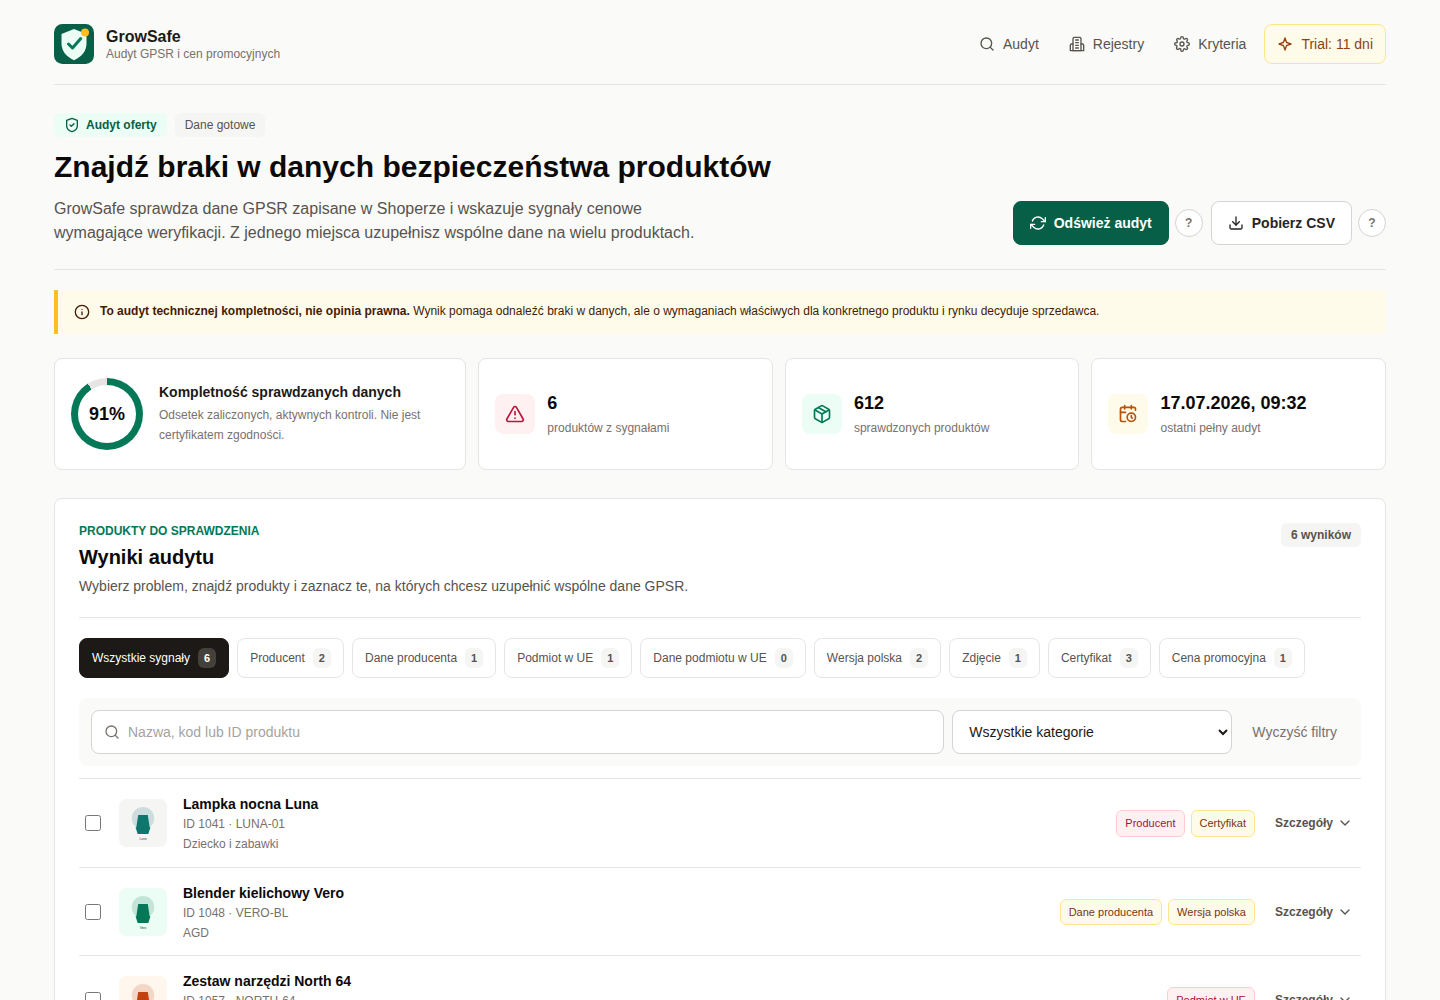Click the 91% completeness ring
The height and width of the screenshot is (1000, 1440).
click(107, 414)
